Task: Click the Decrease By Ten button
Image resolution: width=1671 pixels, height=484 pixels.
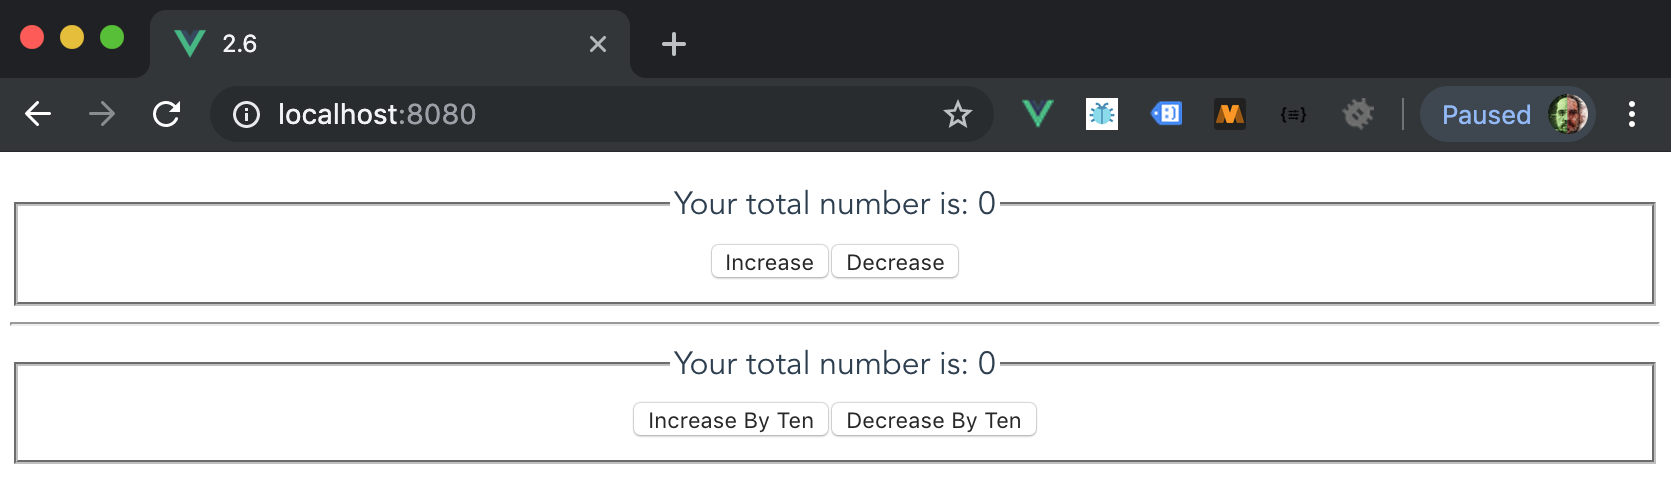Action: click(x=934, y=420)
